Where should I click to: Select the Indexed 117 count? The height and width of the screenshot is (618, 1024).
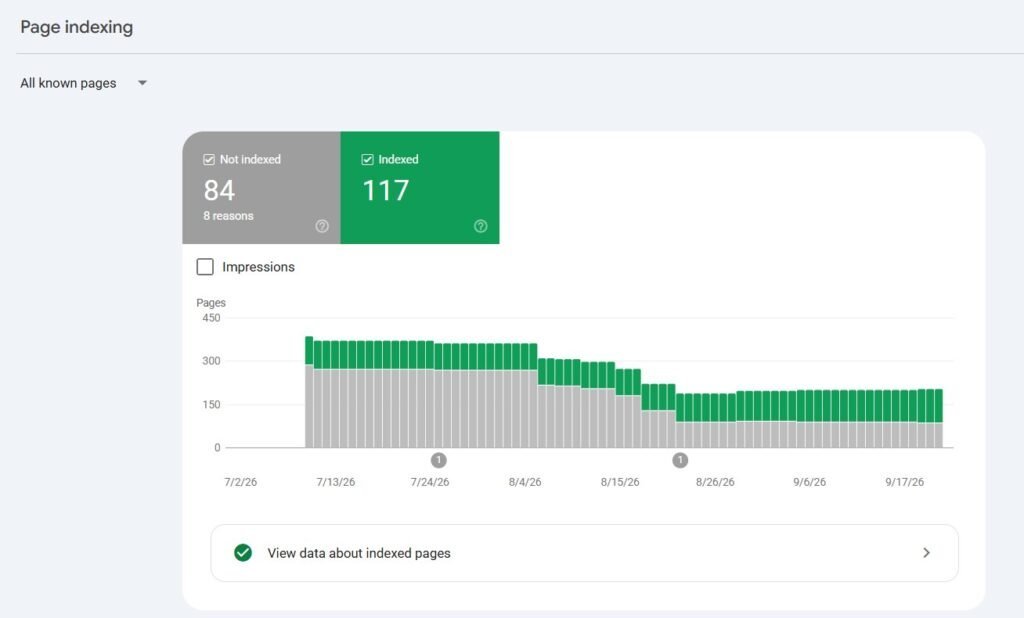click(385, 190)
